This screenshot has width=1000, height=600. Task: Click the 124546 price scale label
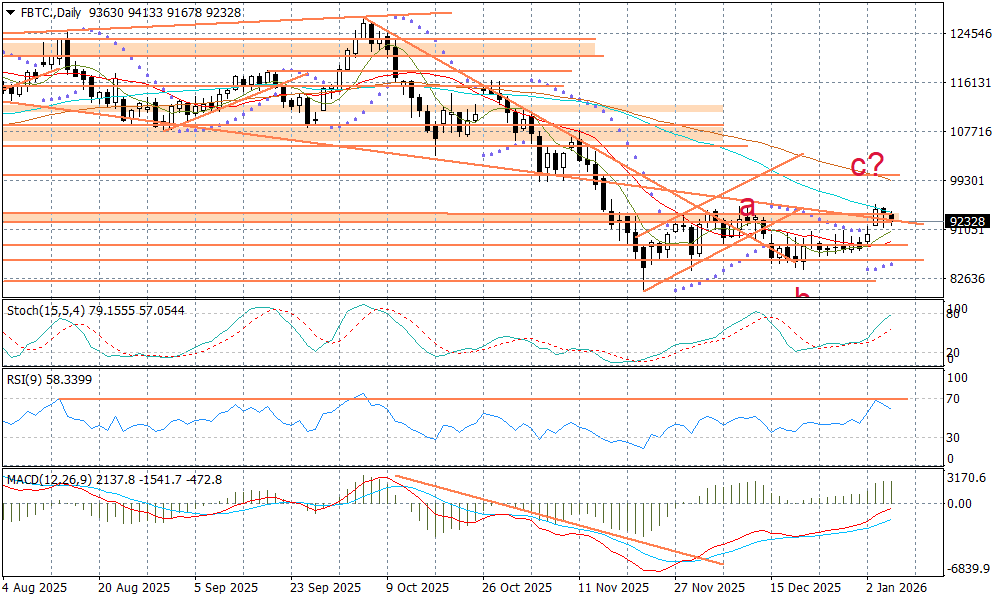click(969, 34)
